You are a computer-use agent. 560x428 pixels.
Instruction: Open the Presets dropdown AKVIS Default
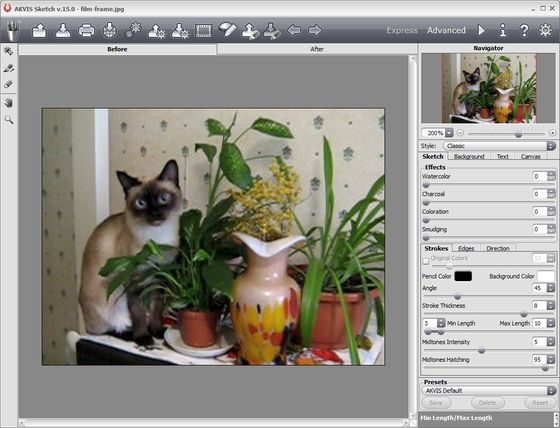(x=489, y=390)
